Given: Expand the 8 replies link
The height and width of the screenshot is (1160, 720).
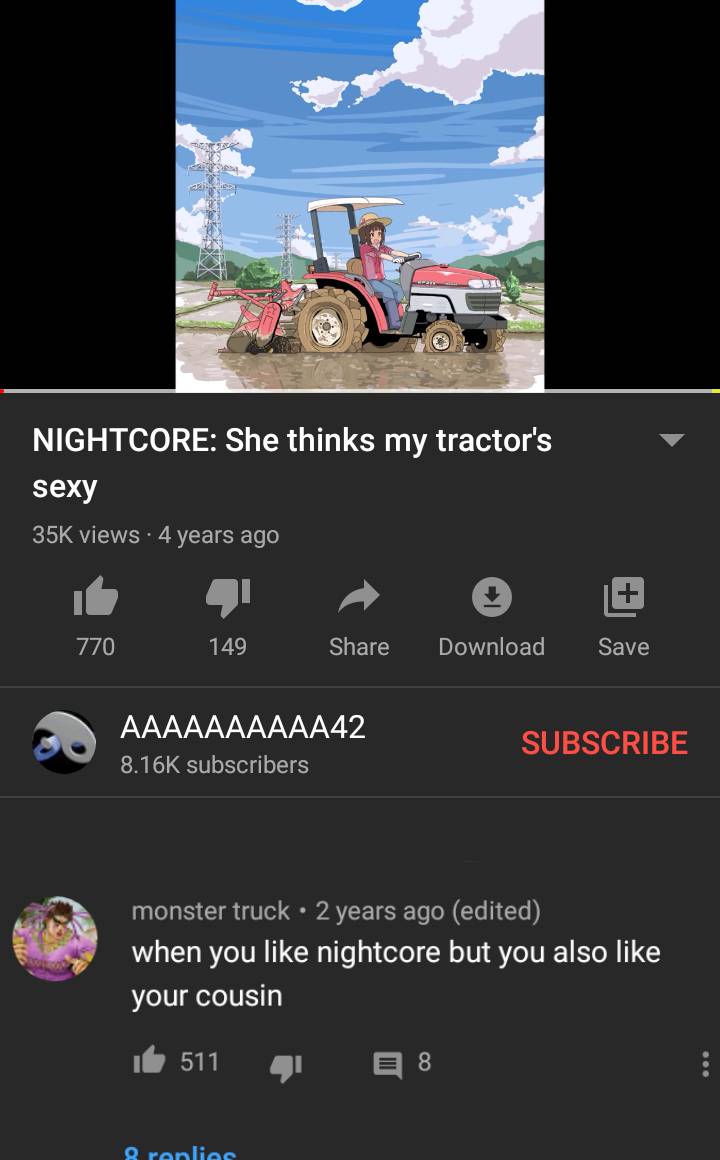Looking at the screenshot, I should click(x=180, y=1151).
